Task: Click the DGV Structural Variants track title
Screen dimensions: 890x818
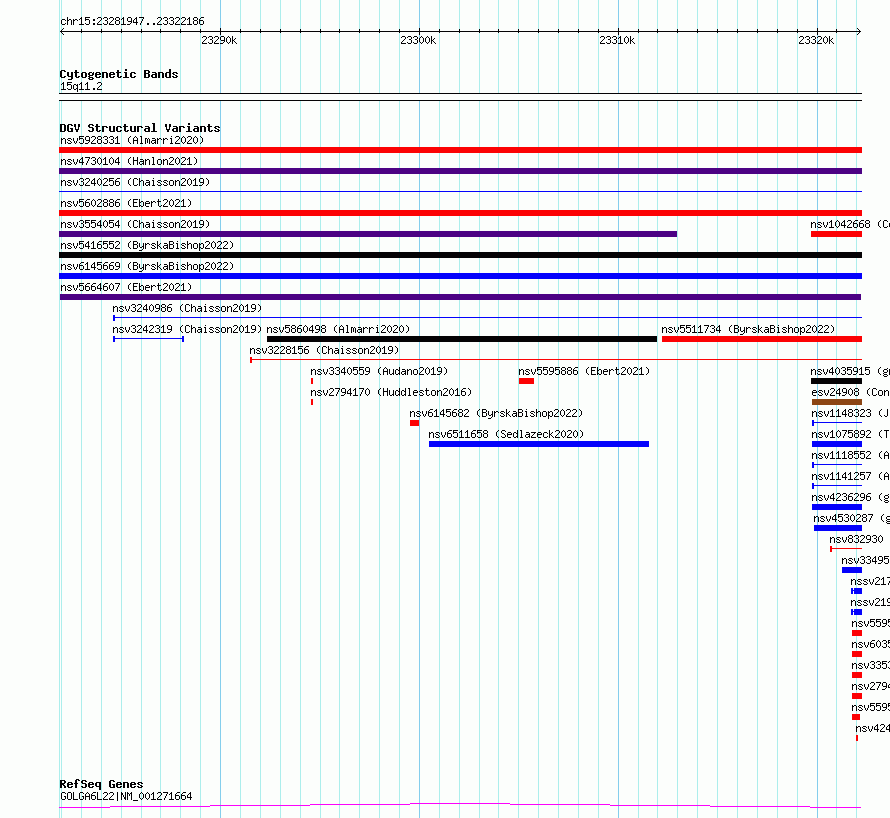Action: click(x=140, y=128)
